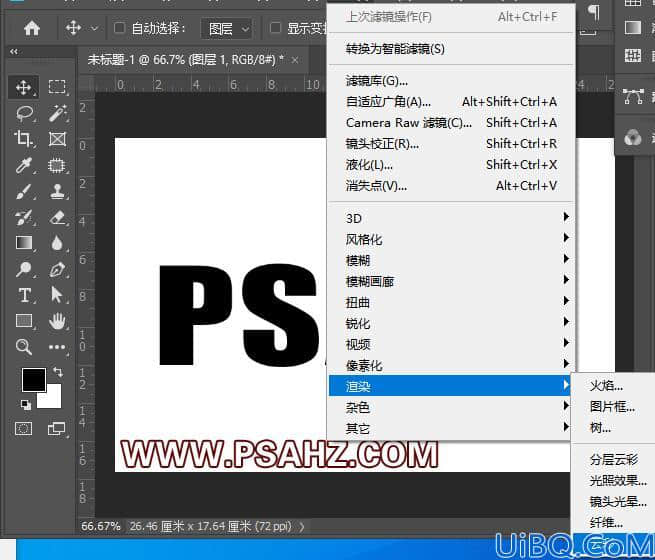Open 镜头光晕... render filter
Screen dimensions: 655x560
613,501
